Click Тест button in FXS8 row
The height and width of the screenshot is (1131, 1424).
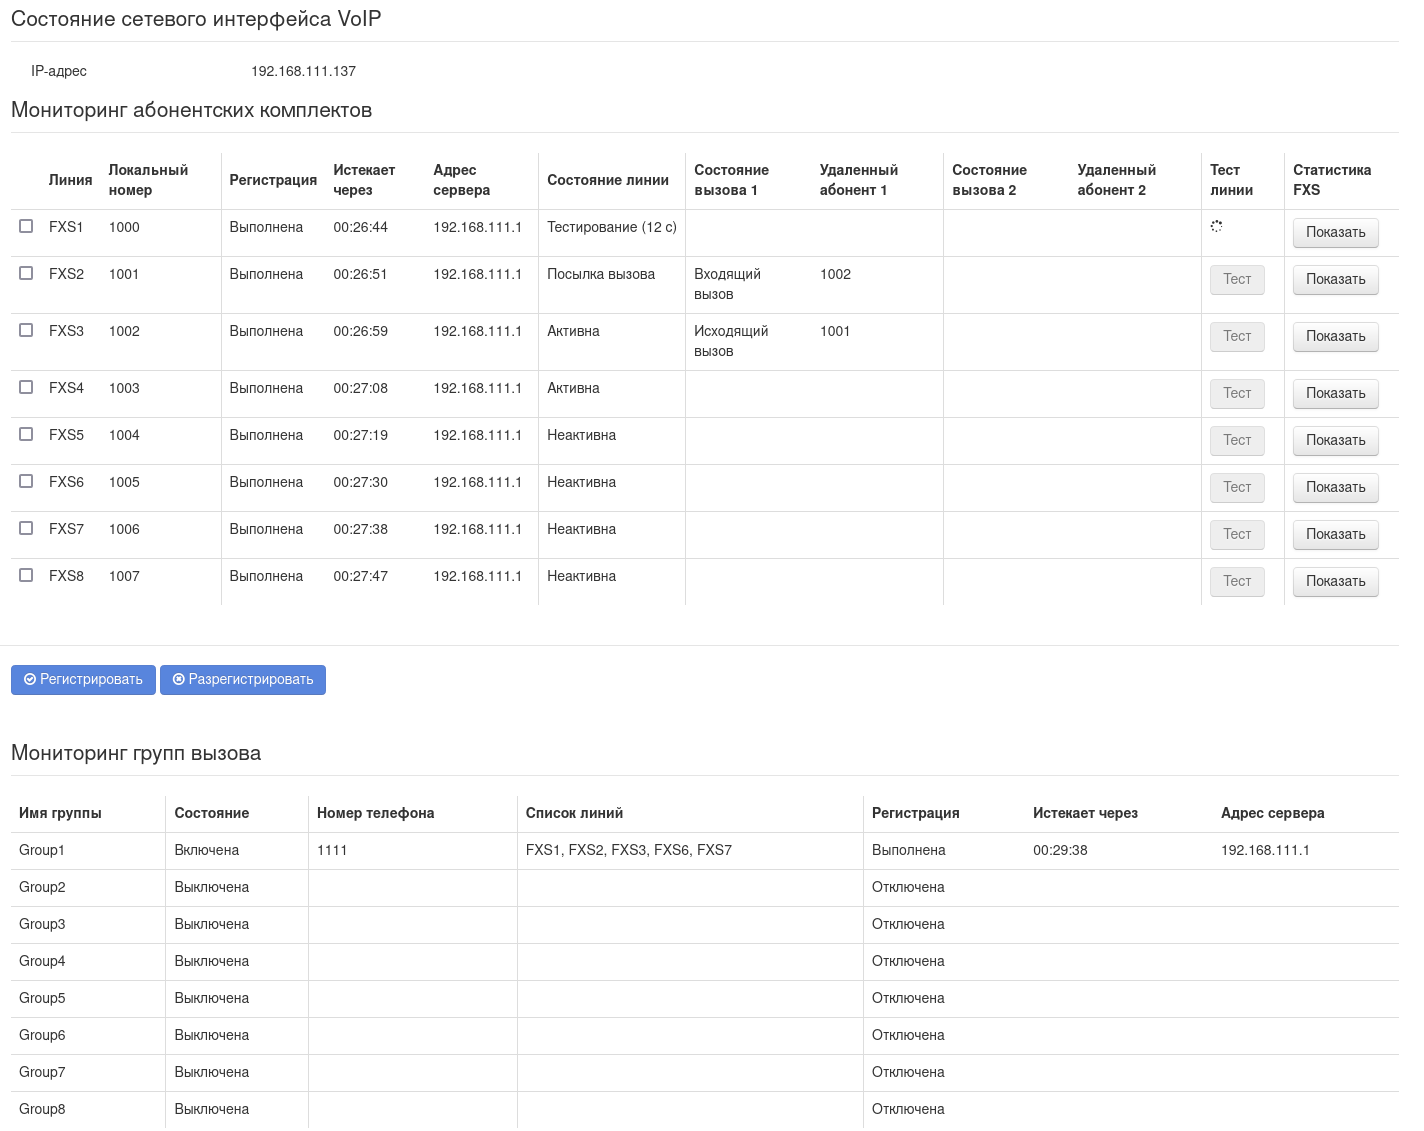click(x=1237, y=581)
